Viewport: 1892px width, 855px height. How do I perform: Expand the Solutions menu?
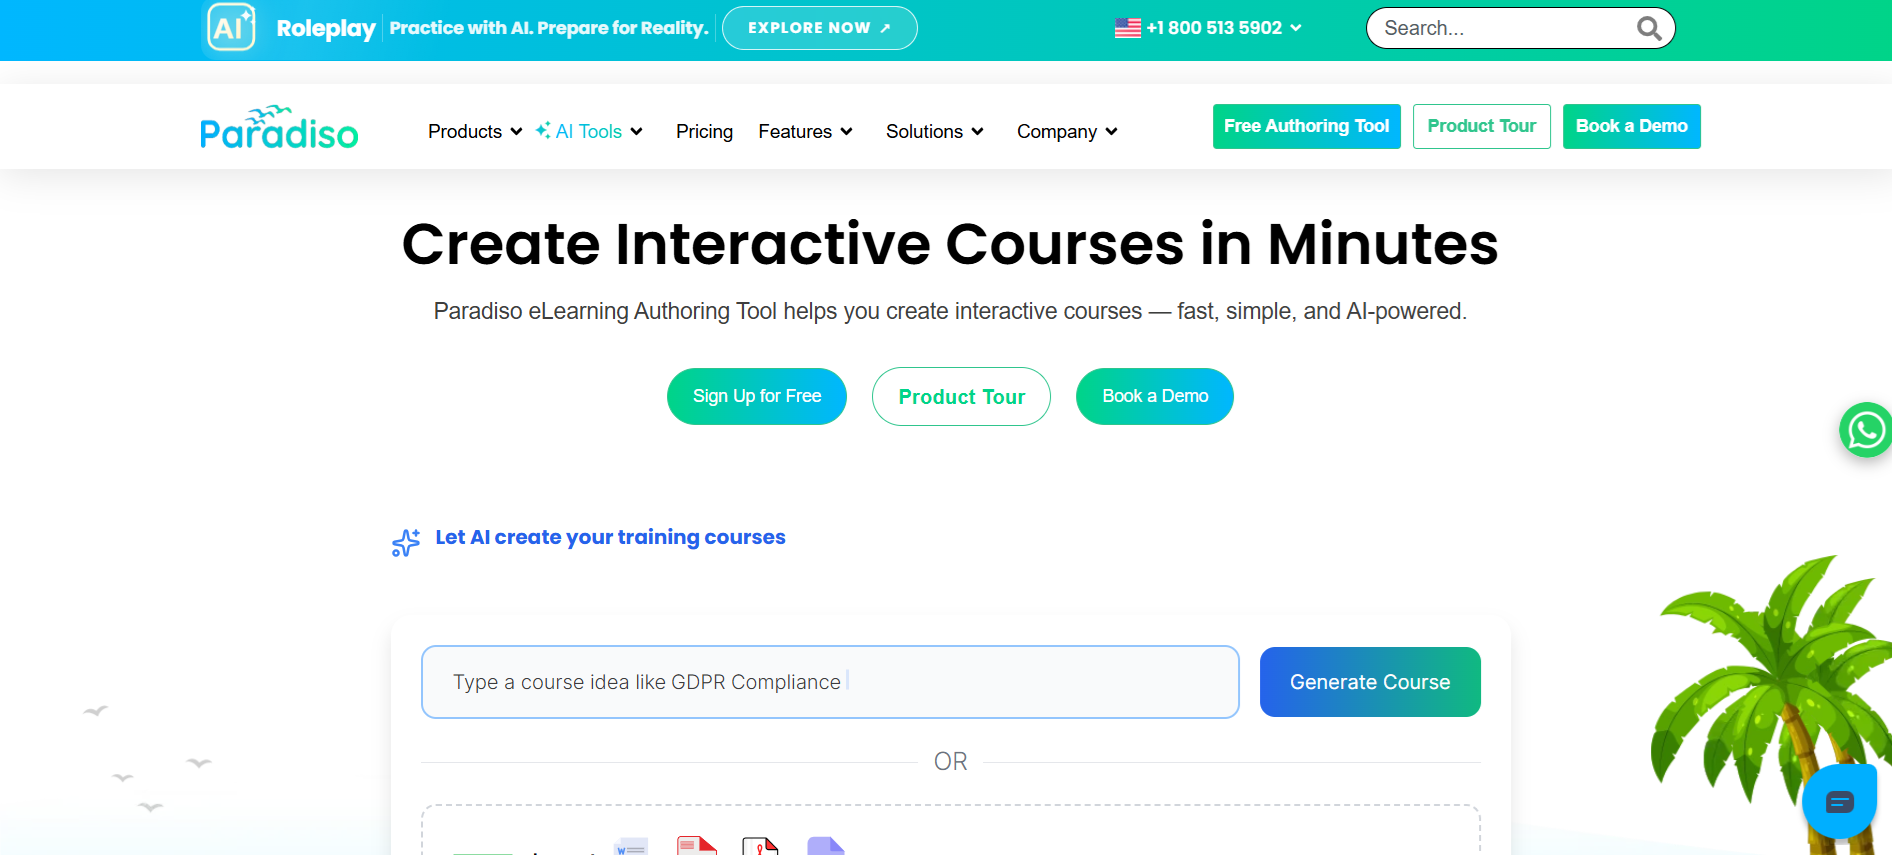pos(935,131)
